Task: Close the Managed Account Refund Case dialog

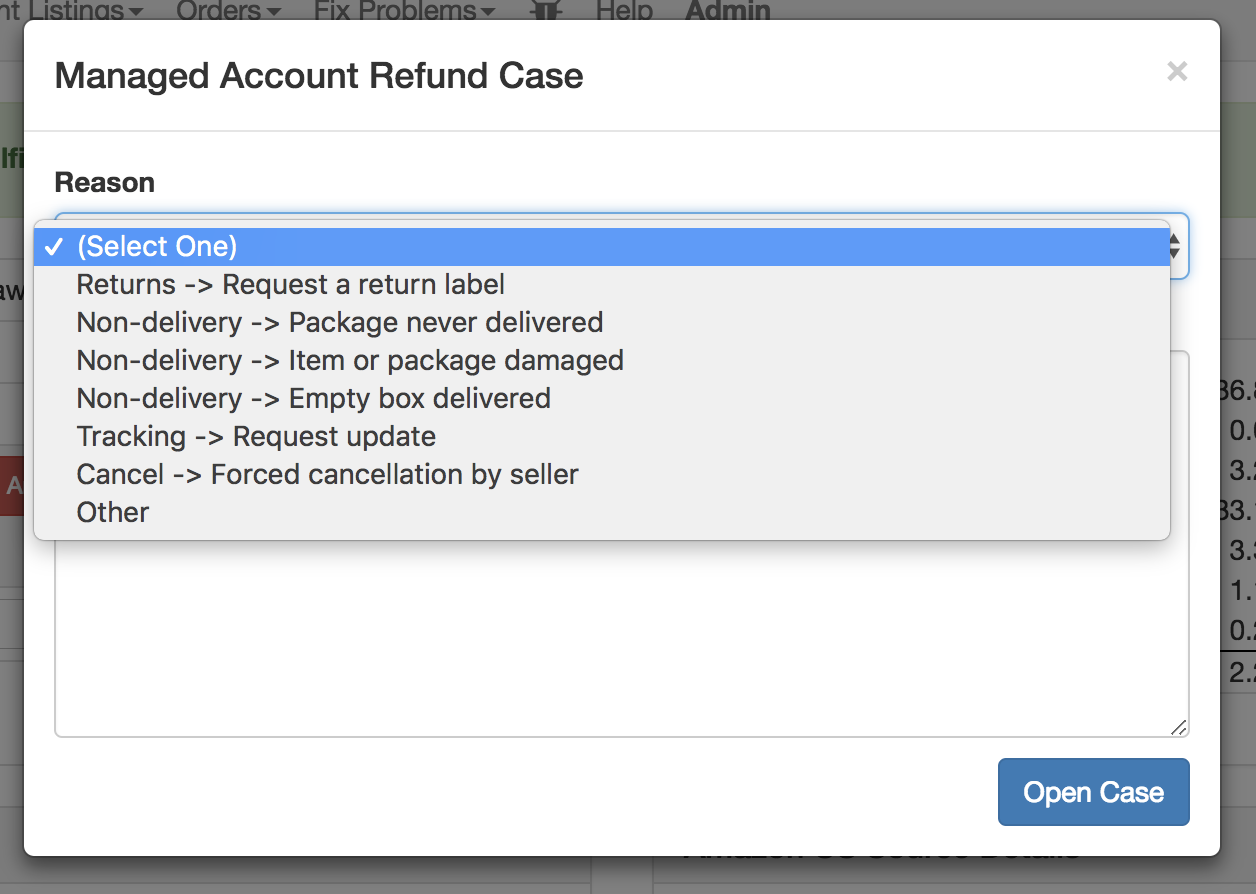Action: (x=1177, y=71)
